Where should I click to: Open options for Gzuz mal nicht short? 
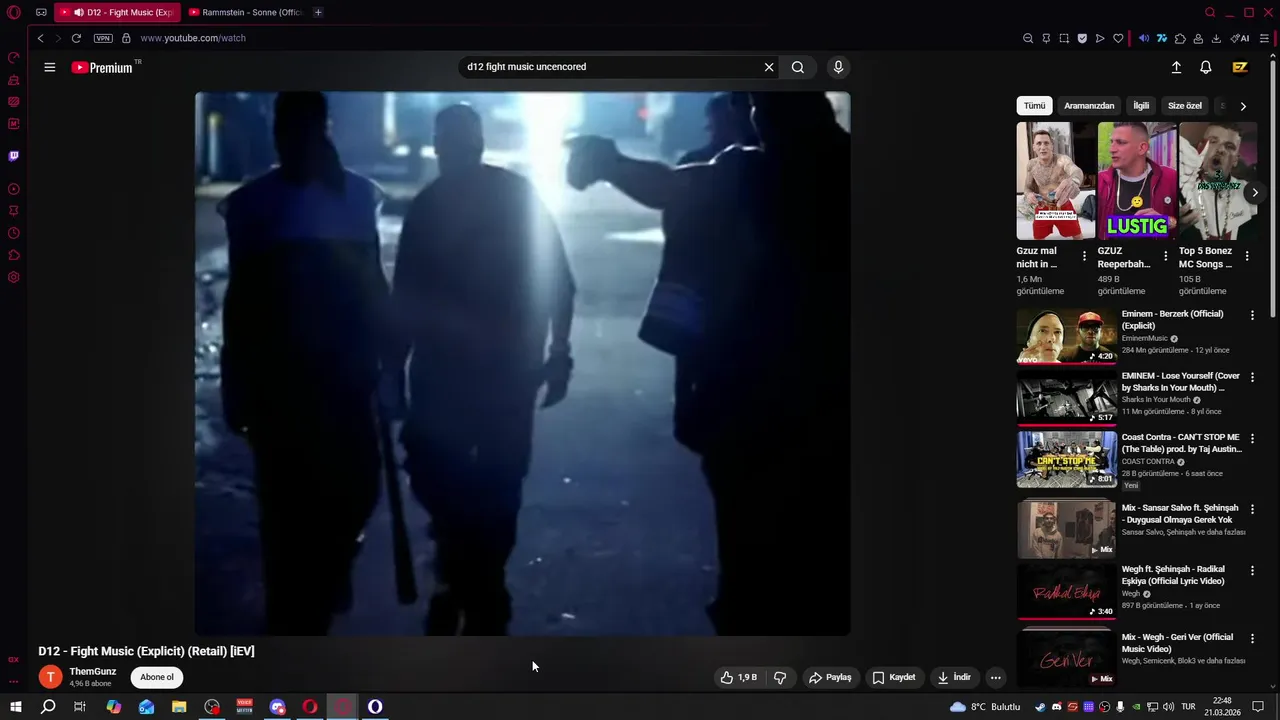pyautogui.click(x=1084, y=256)
